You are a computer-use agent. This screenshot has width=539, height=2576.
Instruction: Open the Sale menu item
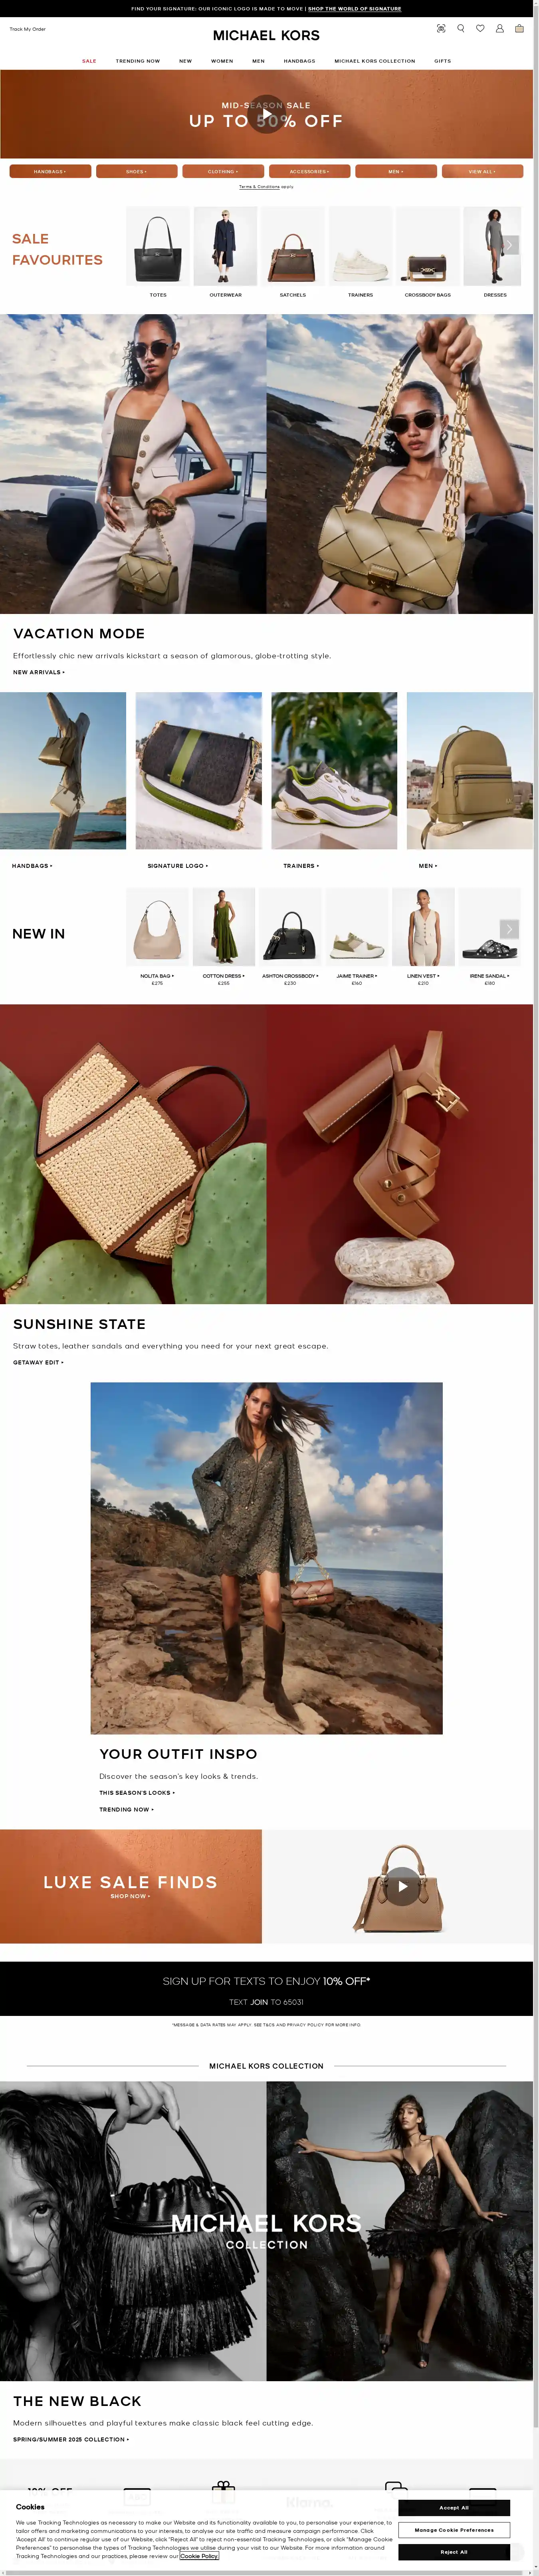(89, 61)
